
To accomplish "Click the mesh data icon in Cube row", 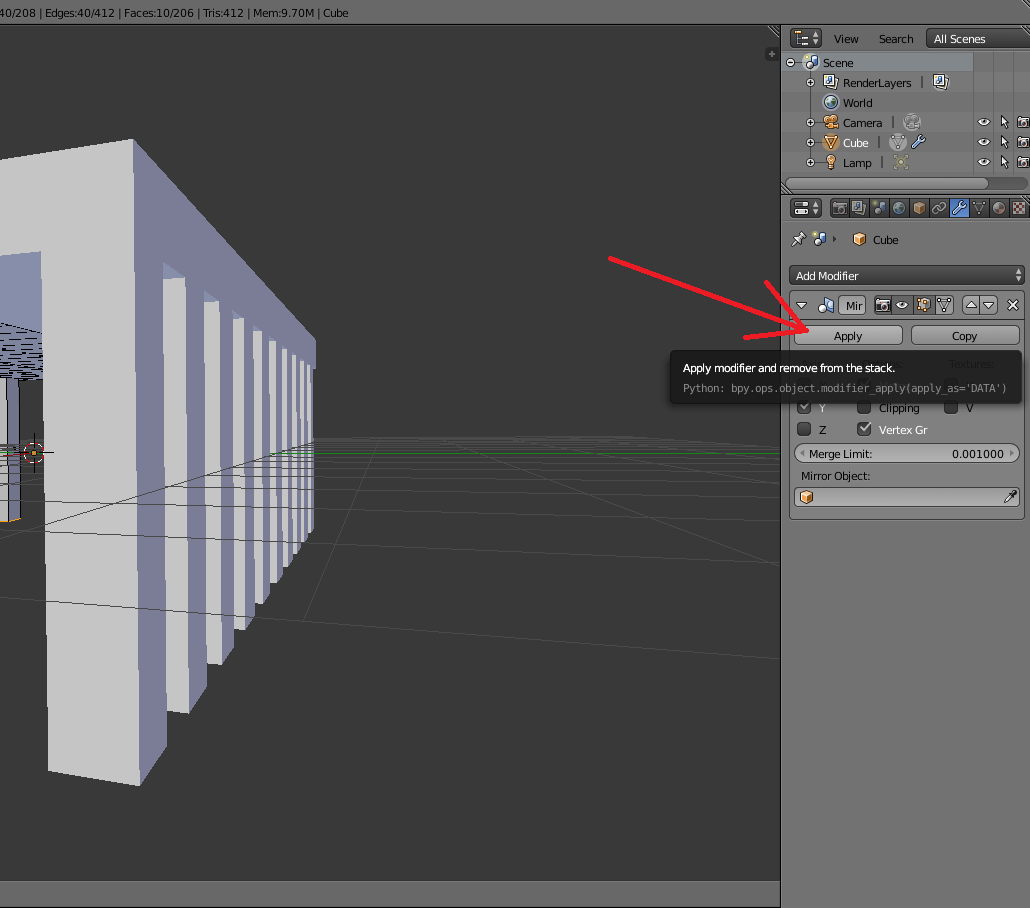I will point(898,142).
